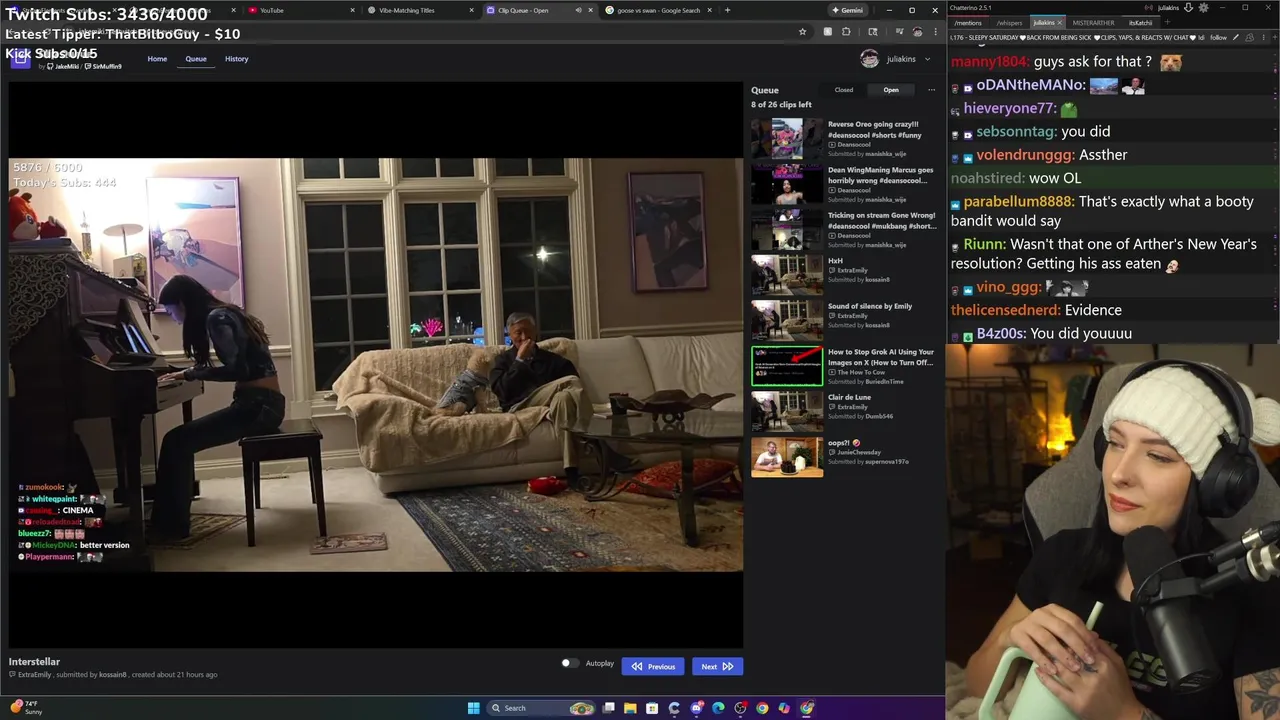Open Chatterino /whispers tab
Viewport: 1280px width, 720px height.
(x=1010, y=23)
